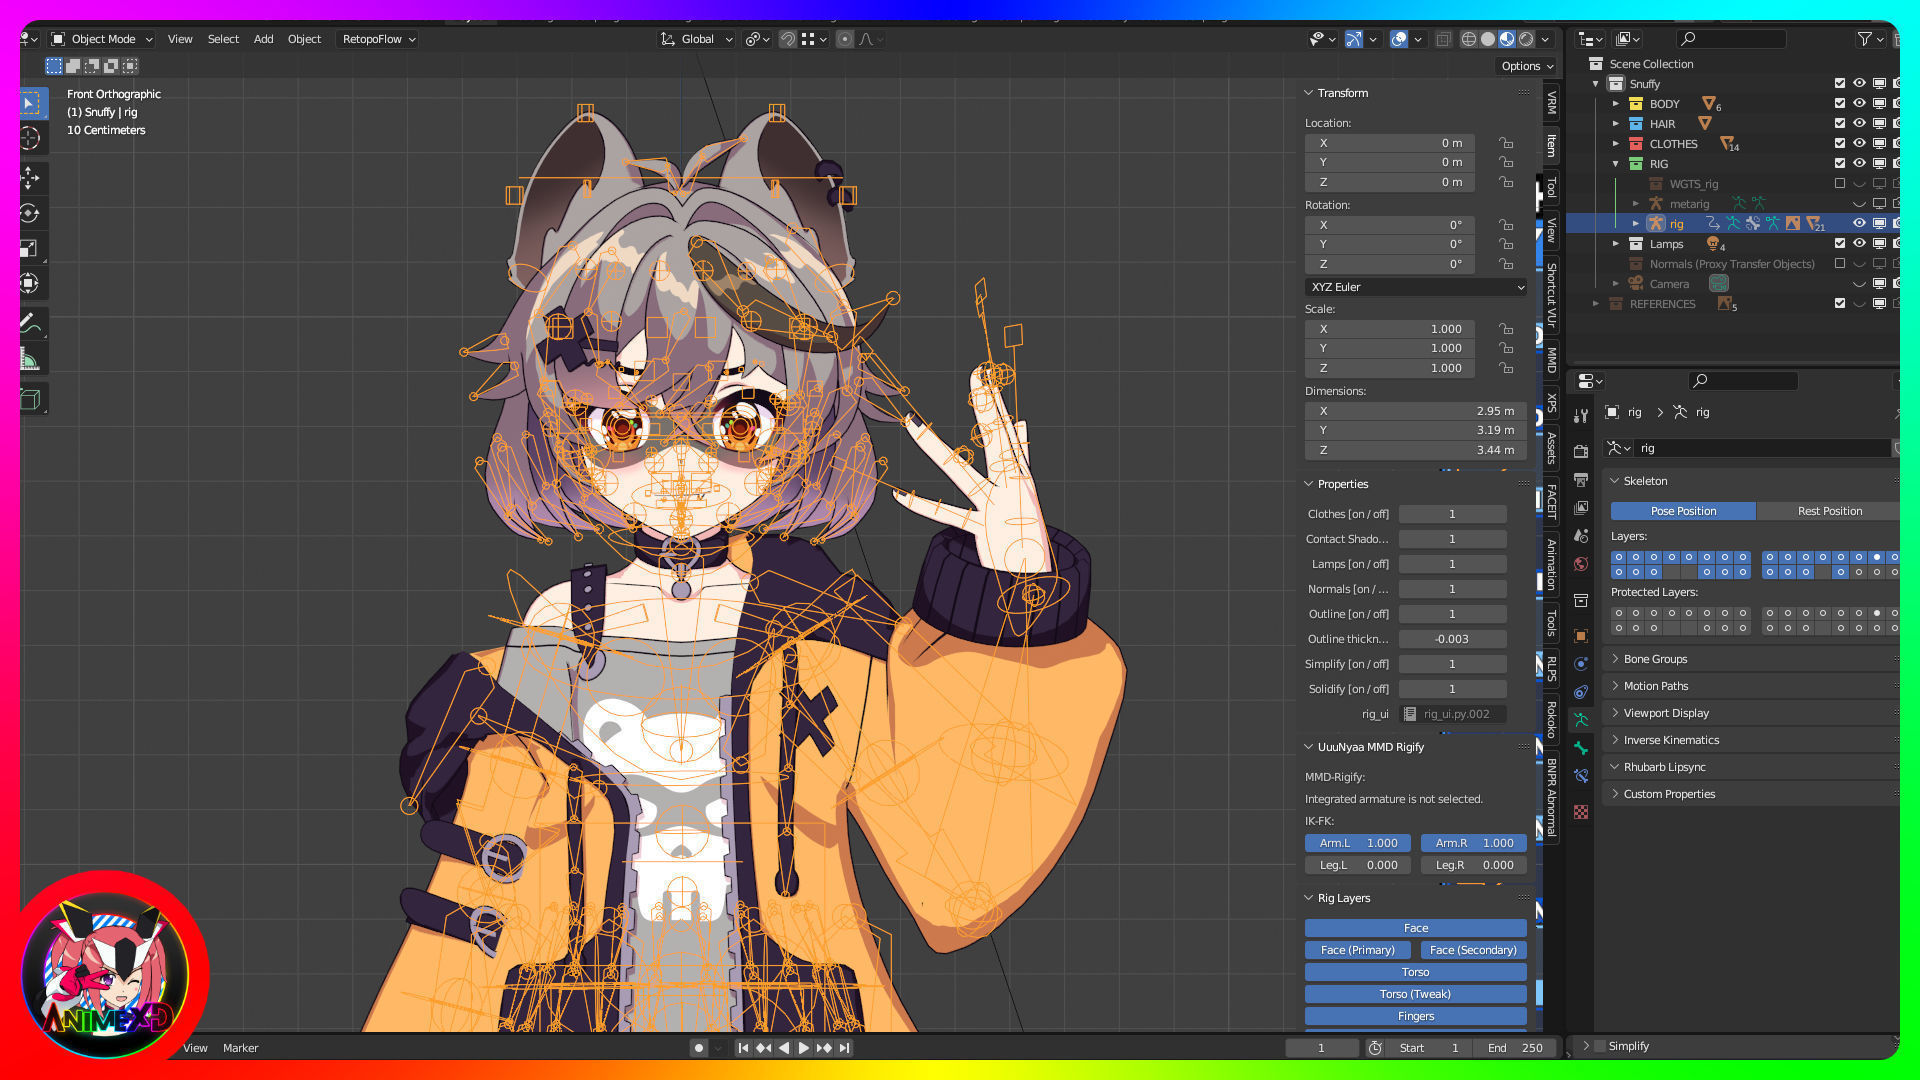Open the RetopoFlow menu
Screen dimensions: 1920x1080
[x=377, y=39]
